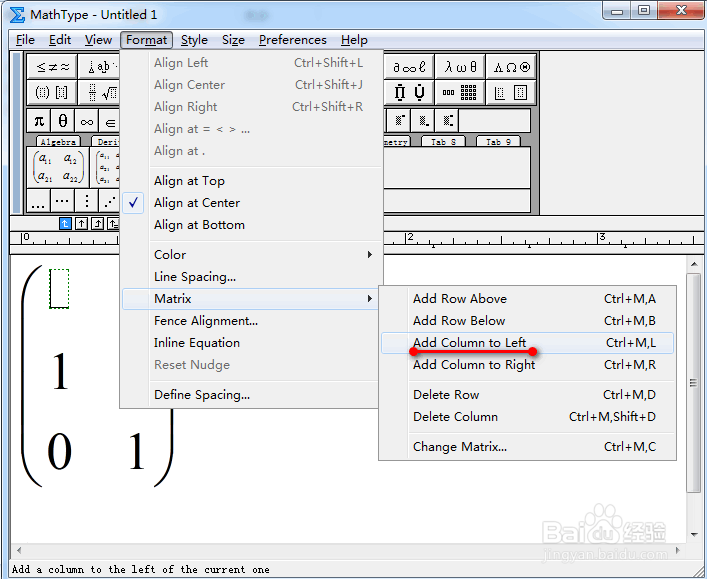This screenshot has width=707, height=579.
Task: Choose Delete Column
Action: coord(528,417)
